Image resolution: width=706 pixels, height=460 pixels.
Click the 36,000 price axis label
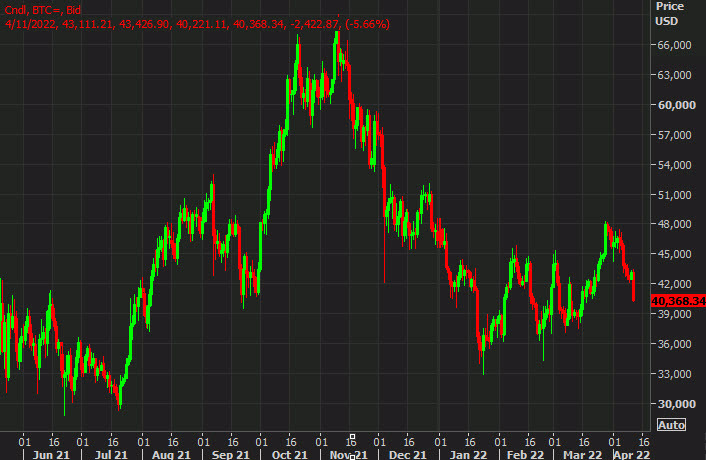[x=675, y=344]
